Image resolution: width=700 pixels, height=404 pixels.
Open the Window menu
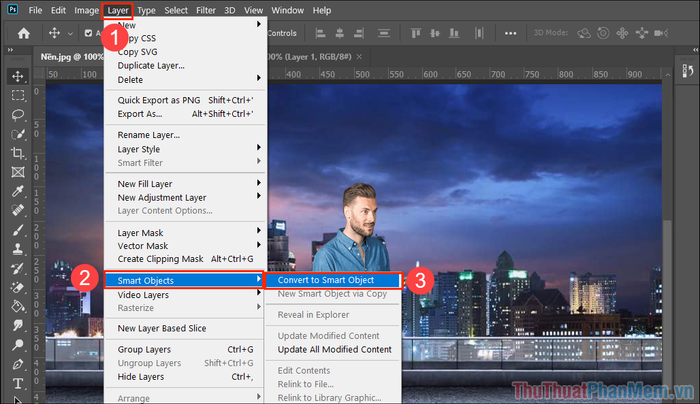pos(288,10)
